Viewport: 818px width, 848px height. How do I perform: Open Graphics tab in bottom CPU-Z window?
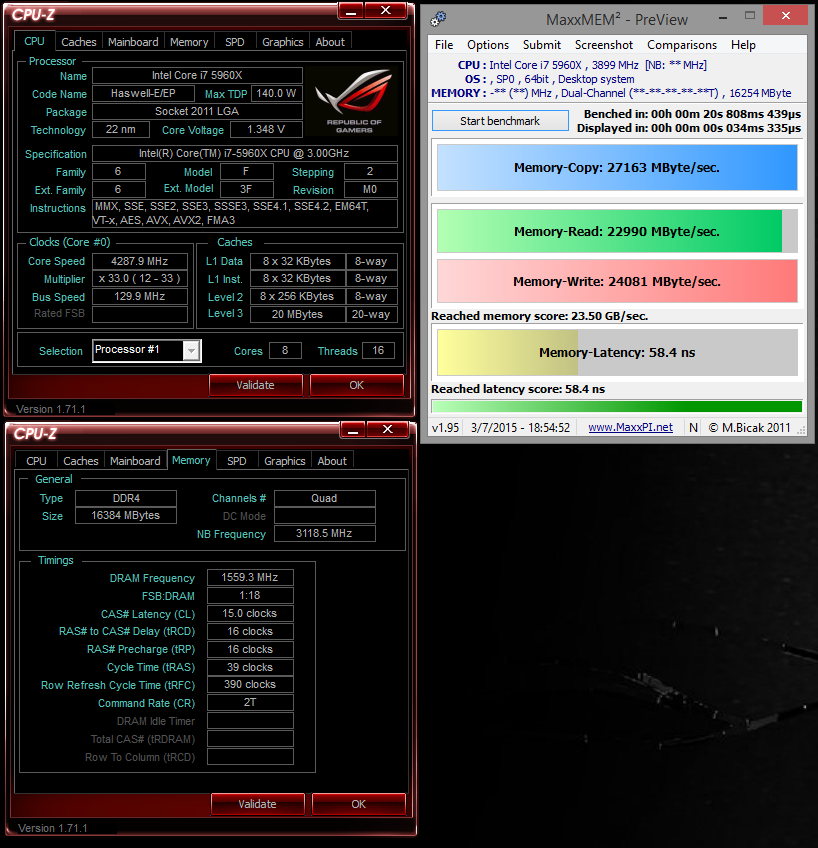pos(285,461)
